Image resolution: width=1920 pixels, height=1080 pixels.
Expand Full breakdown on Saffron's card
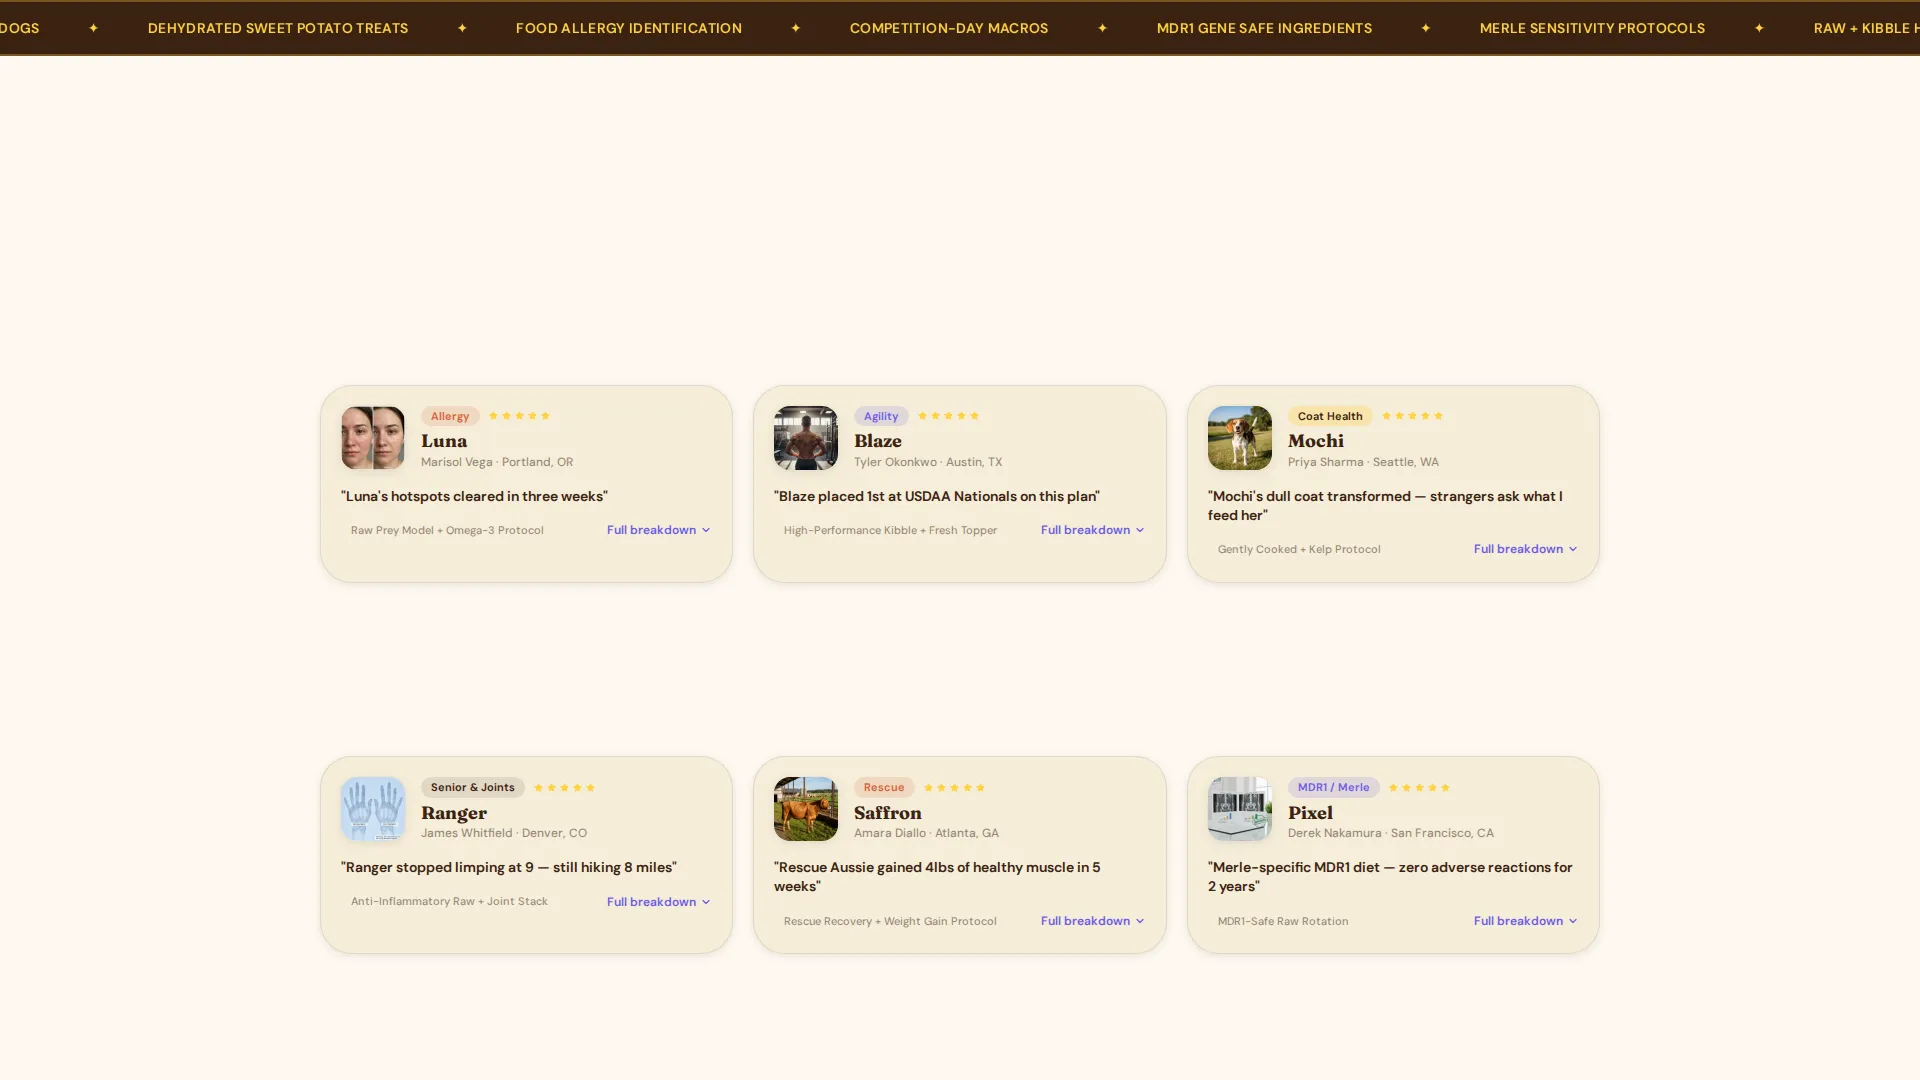(x=1092, y=921)
